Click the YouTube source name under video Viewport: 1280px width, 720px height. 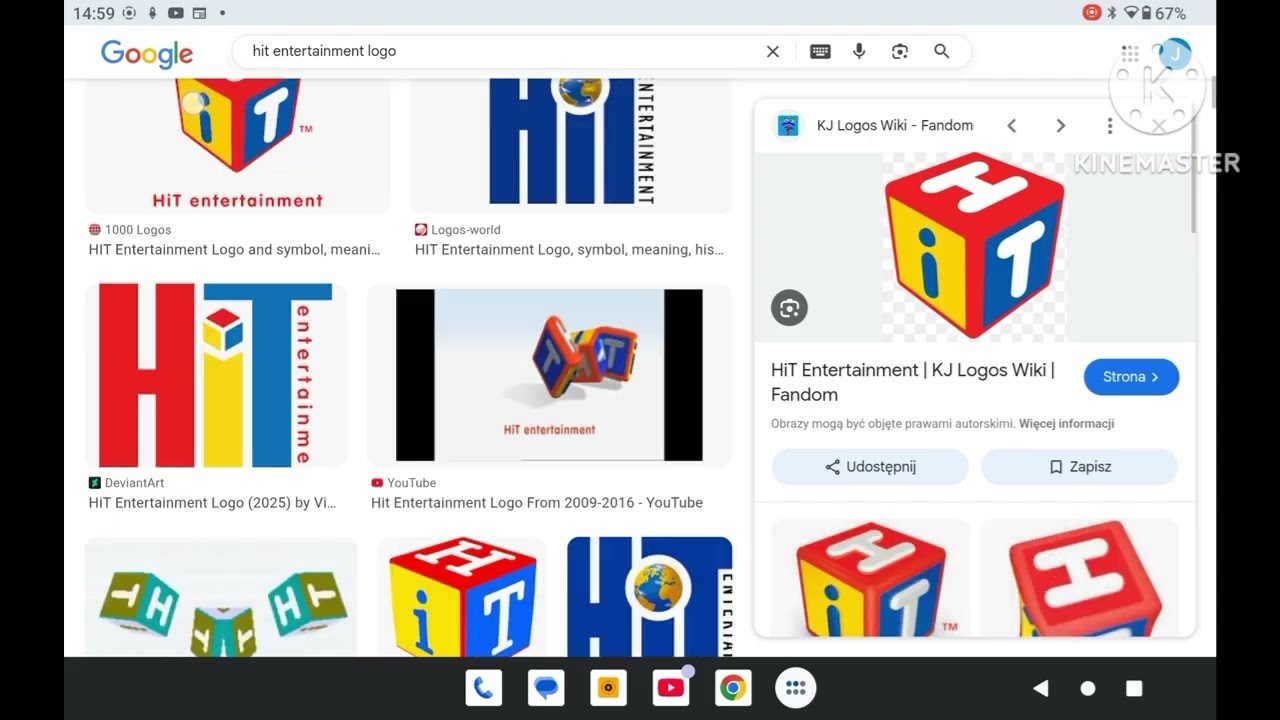(412, 483)
